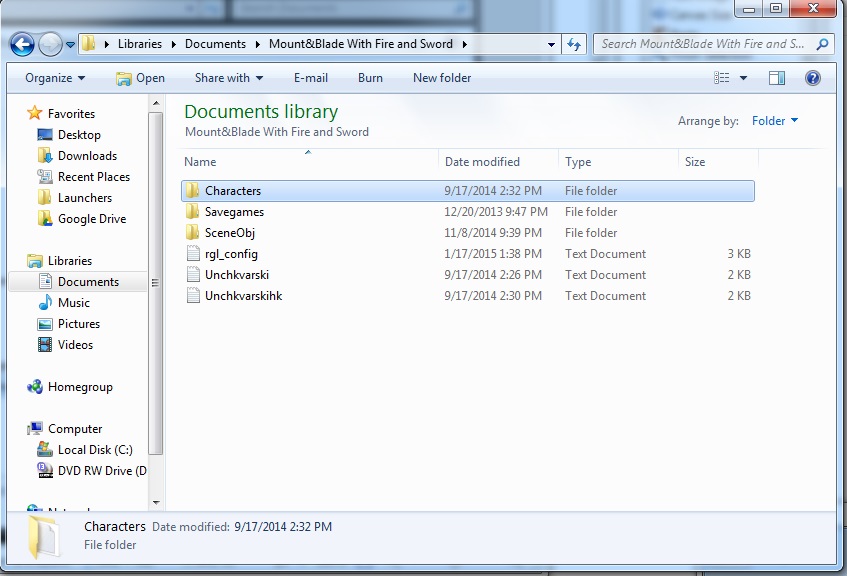Open Downloads in Favorites

[x=87, y=156]
